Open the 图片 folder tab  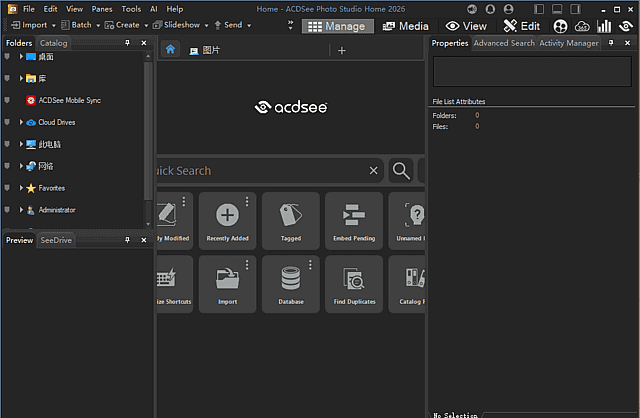click(205, 50)
